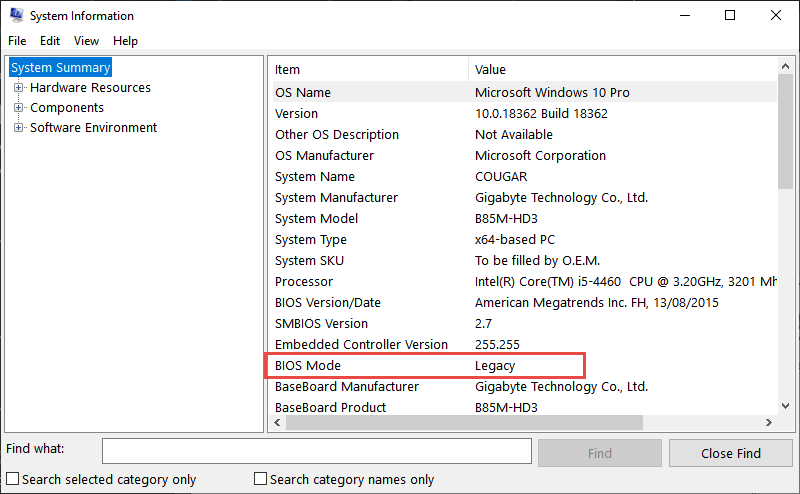The height and width of the screenshot is (494, 800).
Task: Enable Search selected category only checkbox
Action: click(x=13, y=479)
